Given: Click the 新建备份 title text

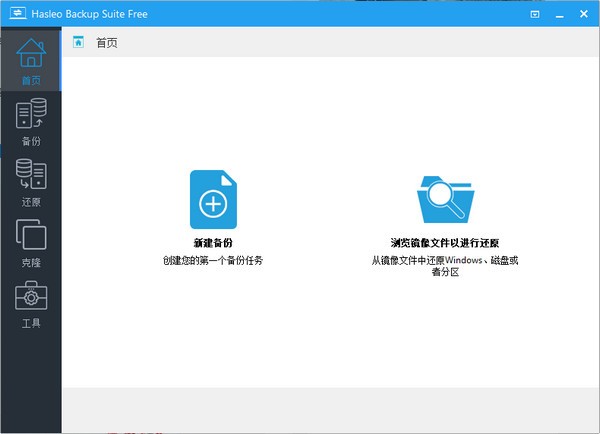Looking at the screenshot, I should coord(213,243).
